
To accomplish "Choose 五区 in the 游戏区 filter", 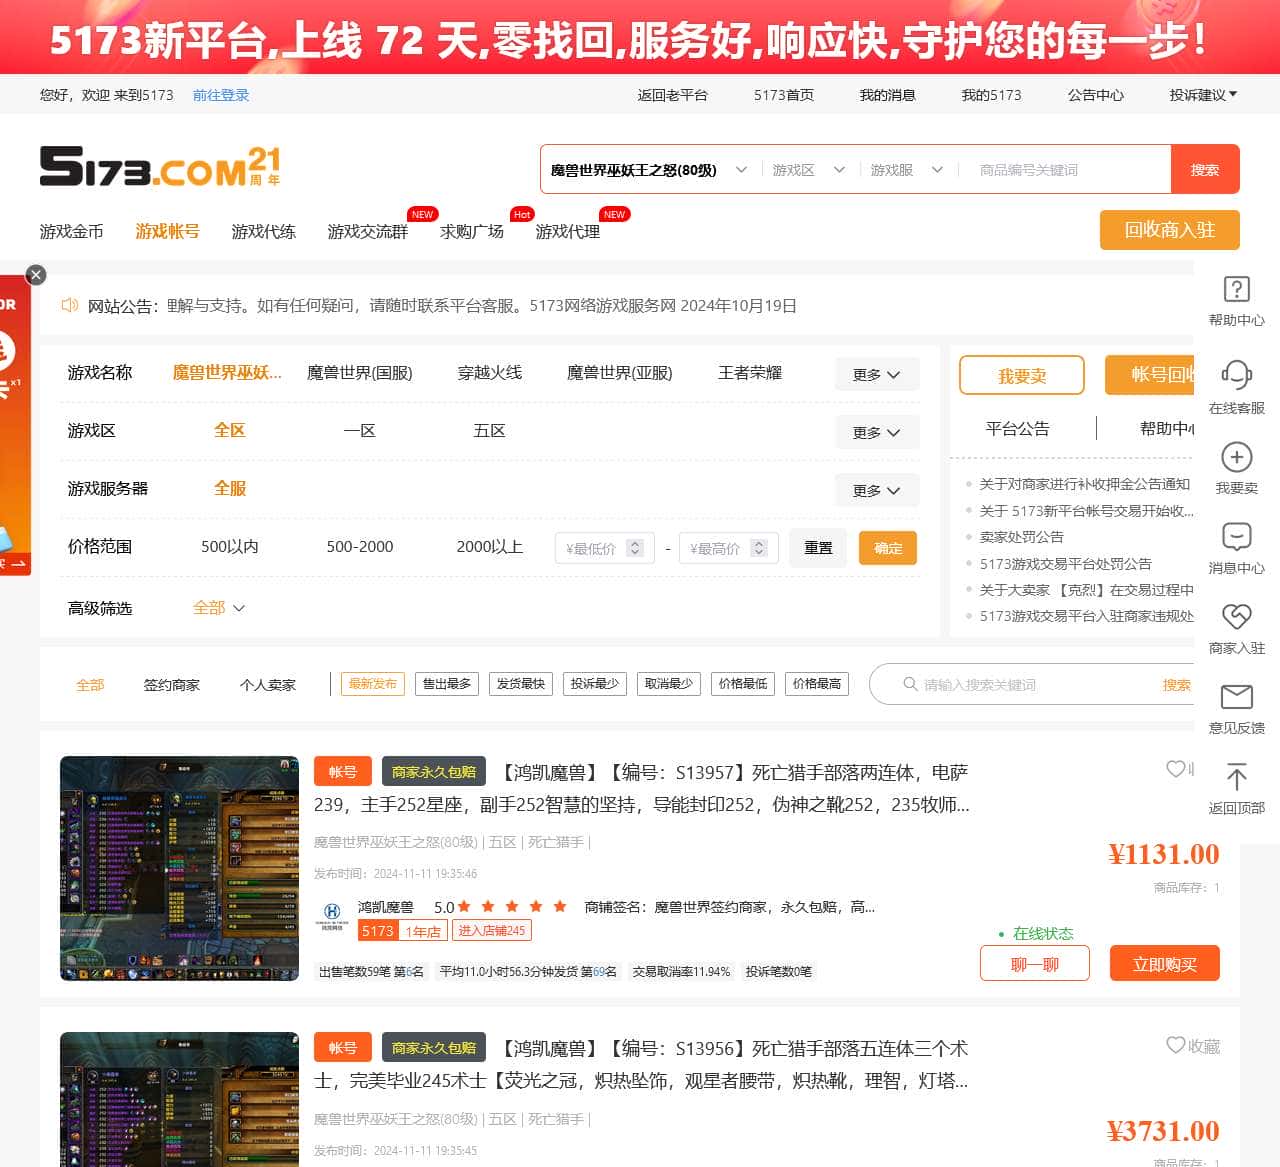I will point(489,431).
